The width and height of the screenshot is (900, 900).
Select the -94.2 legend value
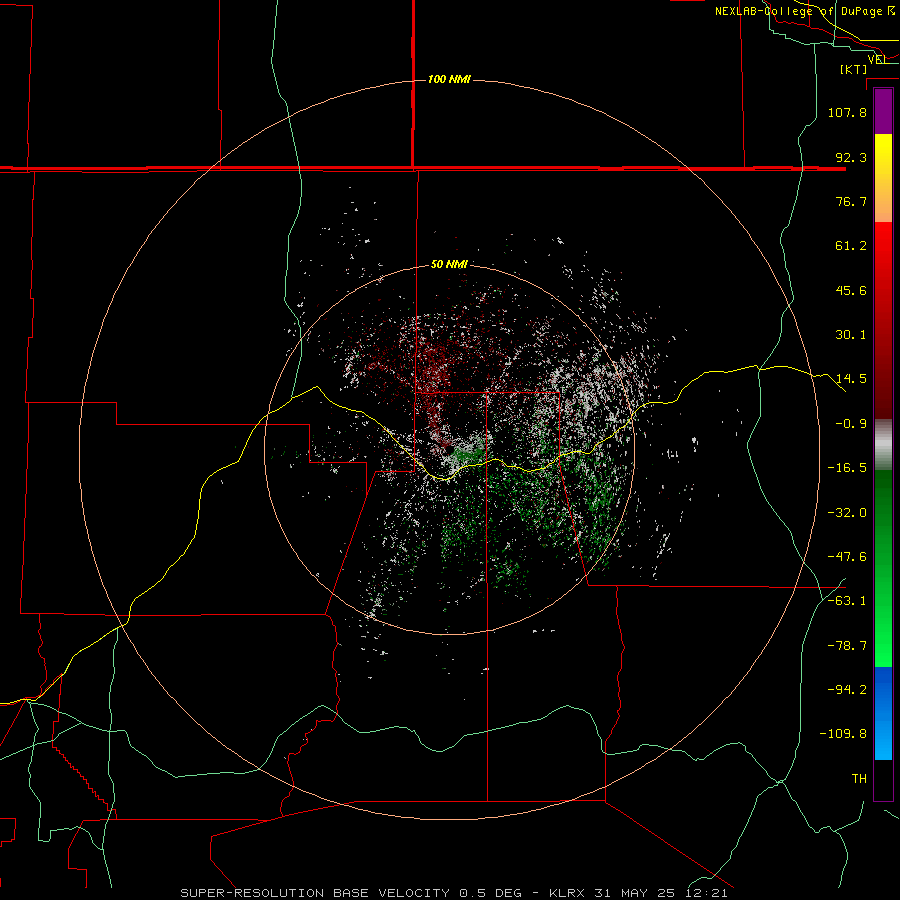pyautogui.click(x=847, y=690)
